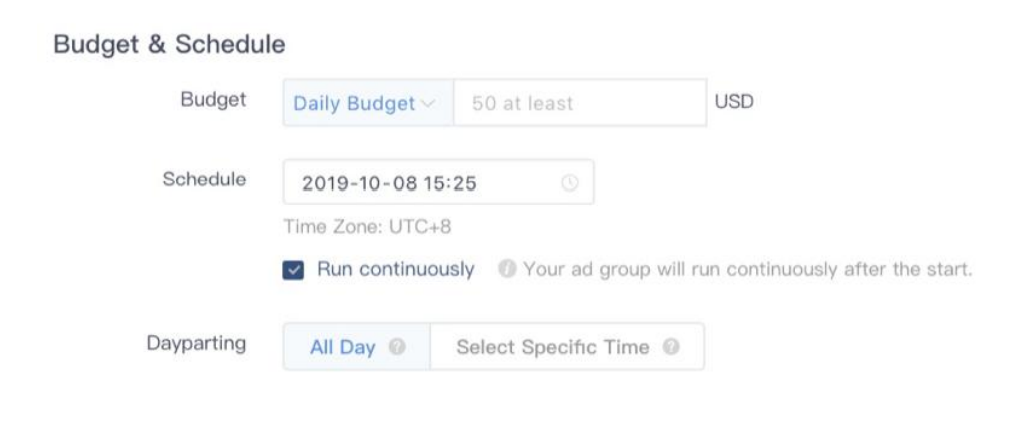Switch to Select Specific Time option
1033x425 pixels.
pyautogui.click(x=552, y=348)
